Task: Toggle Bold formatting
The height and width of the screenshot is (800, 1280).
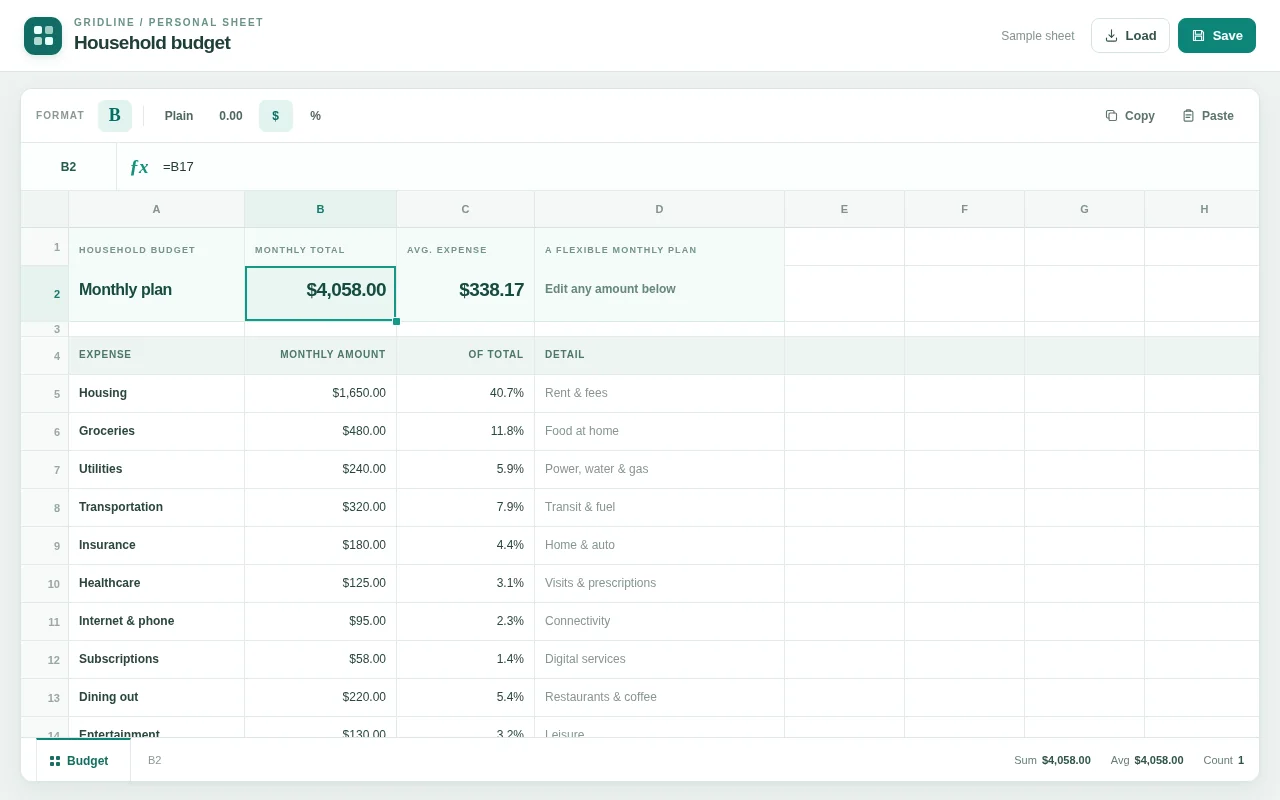Action: coord(115,116)
